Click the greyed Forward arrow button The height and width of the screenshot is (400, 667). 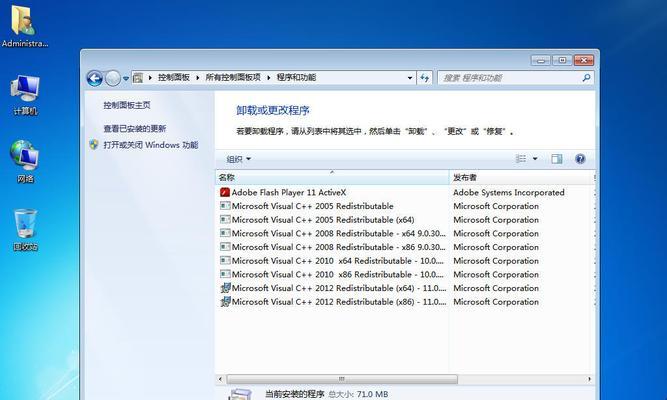[113, 78]
